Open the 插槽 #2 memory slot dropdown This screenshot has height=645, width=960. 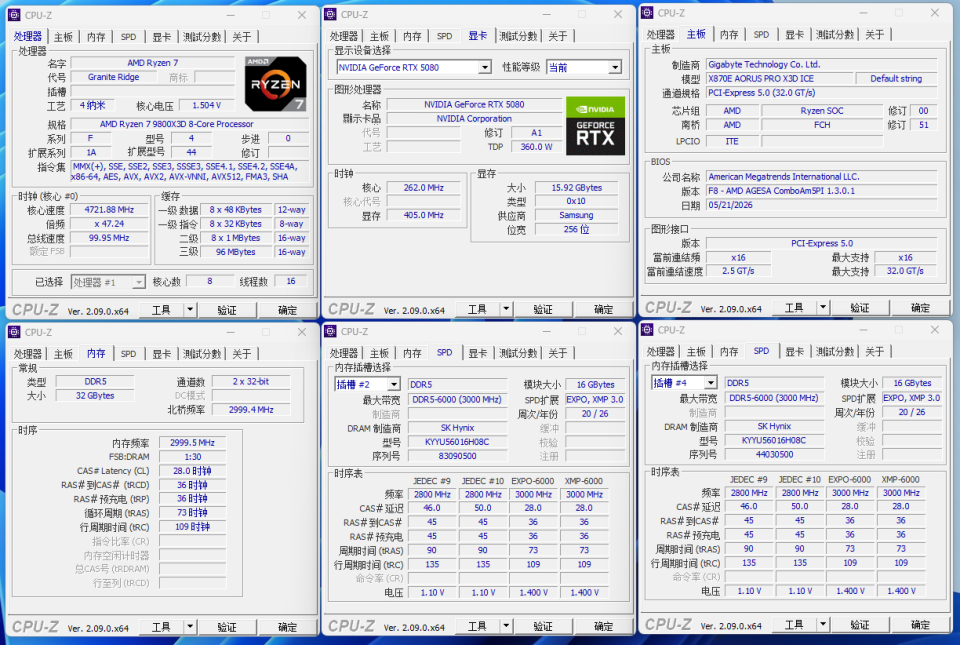tap(394, 384)
